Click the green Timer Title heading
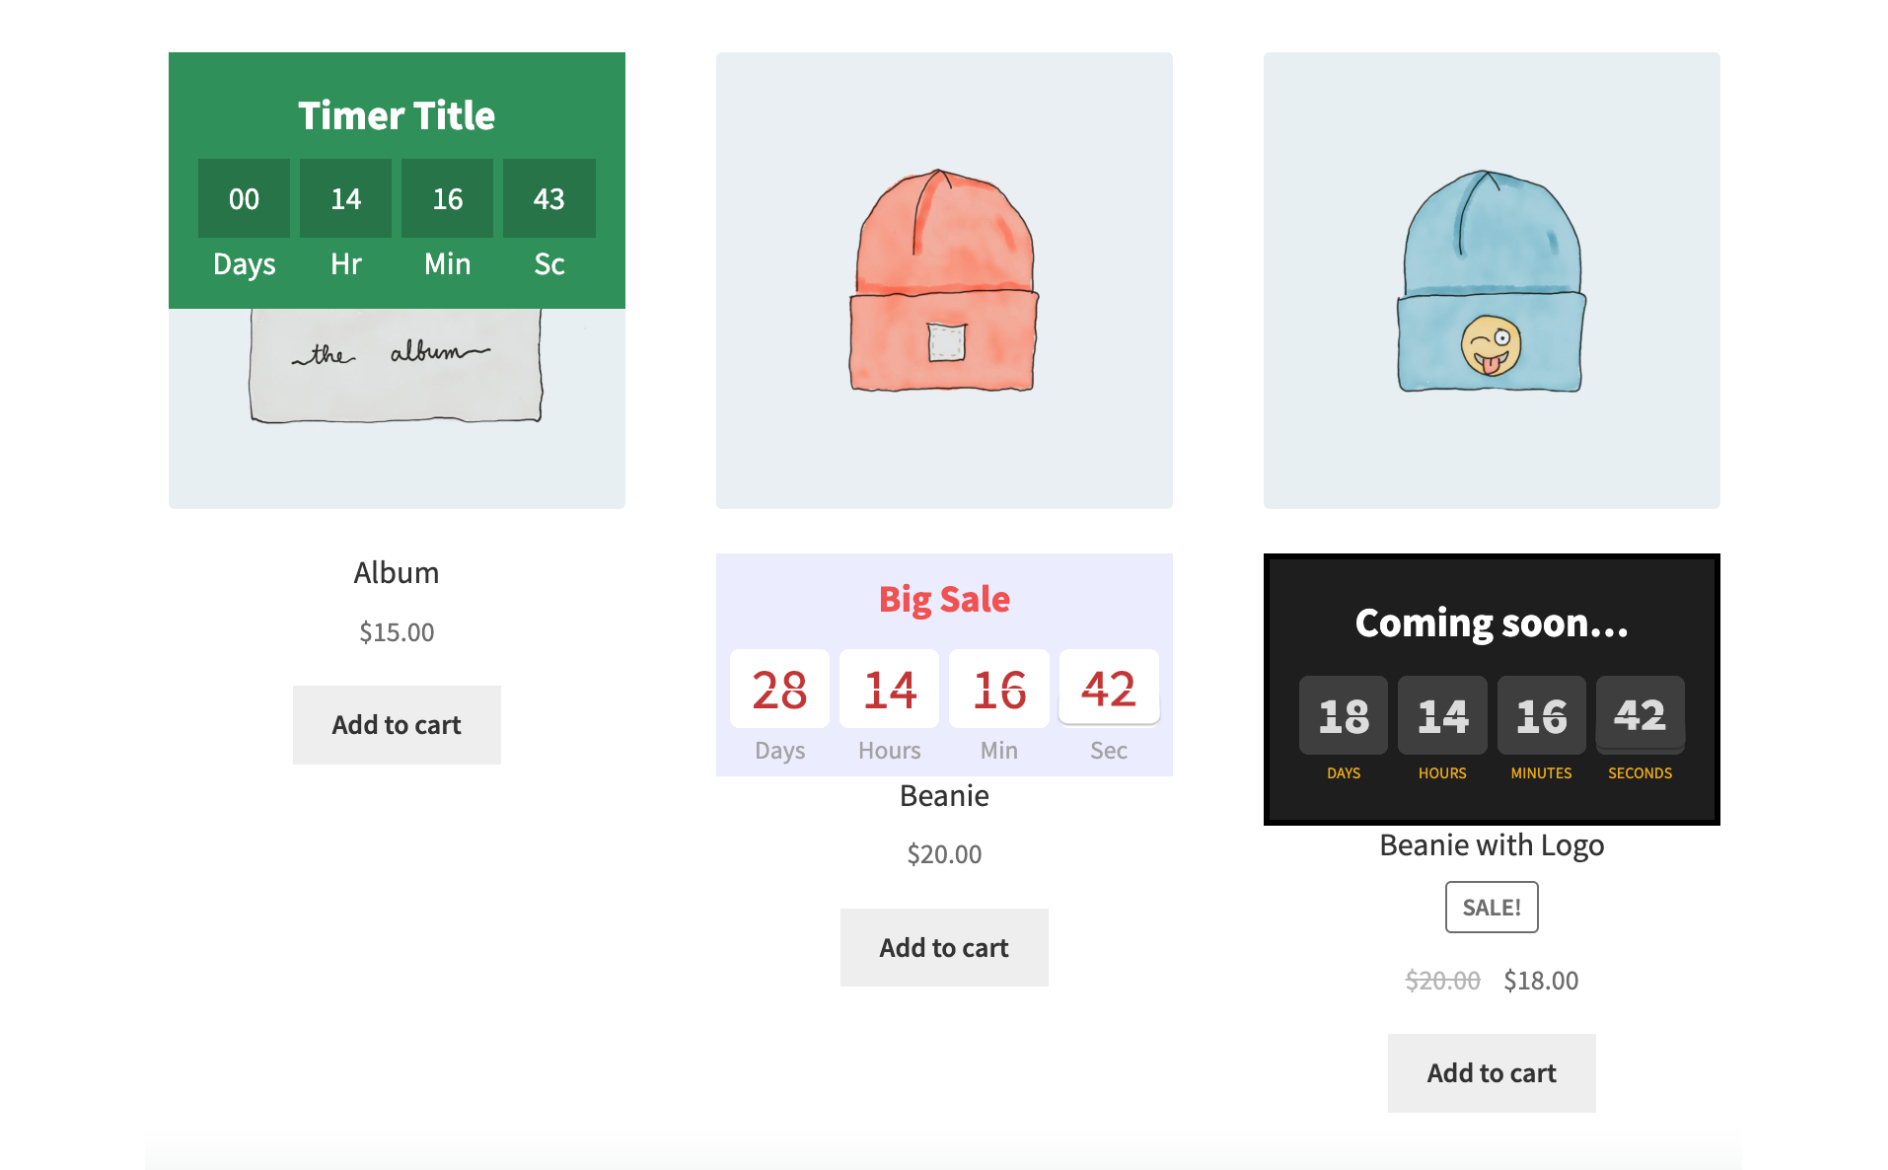This screenshot has height=1170, width=1888. click(396, 115)
